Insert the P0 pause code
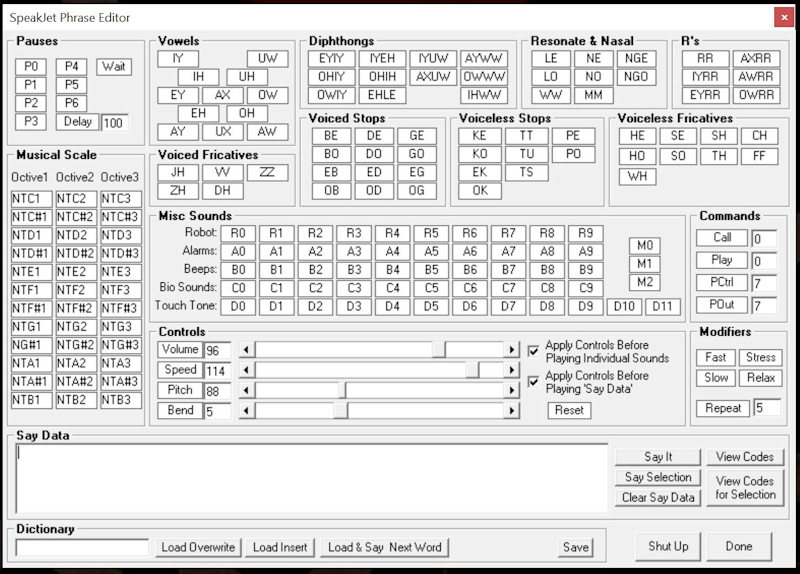Screen dimensions: 800x574 pyautogui.click(x=31, y=67)
